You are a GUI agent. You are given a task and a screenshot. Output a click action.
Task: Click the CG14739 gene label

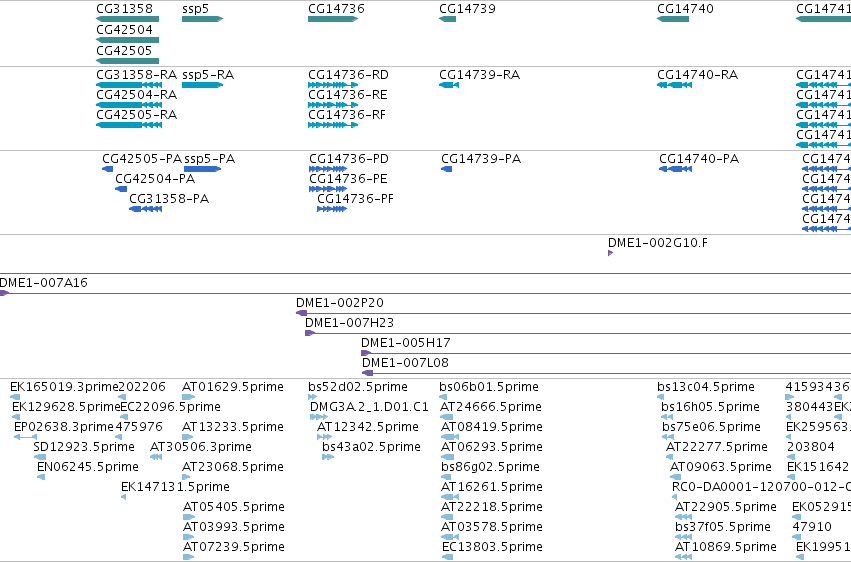pos(467,9)
